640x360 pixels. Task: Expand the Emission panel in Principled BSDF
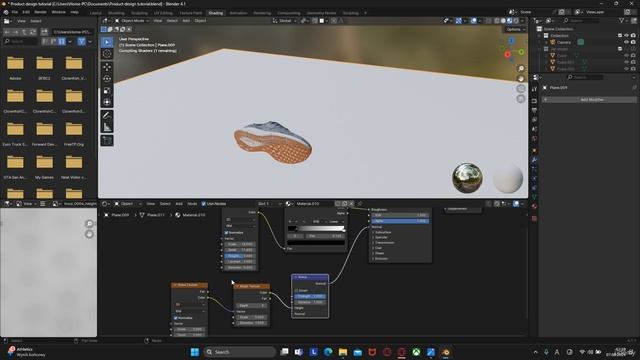381,258
